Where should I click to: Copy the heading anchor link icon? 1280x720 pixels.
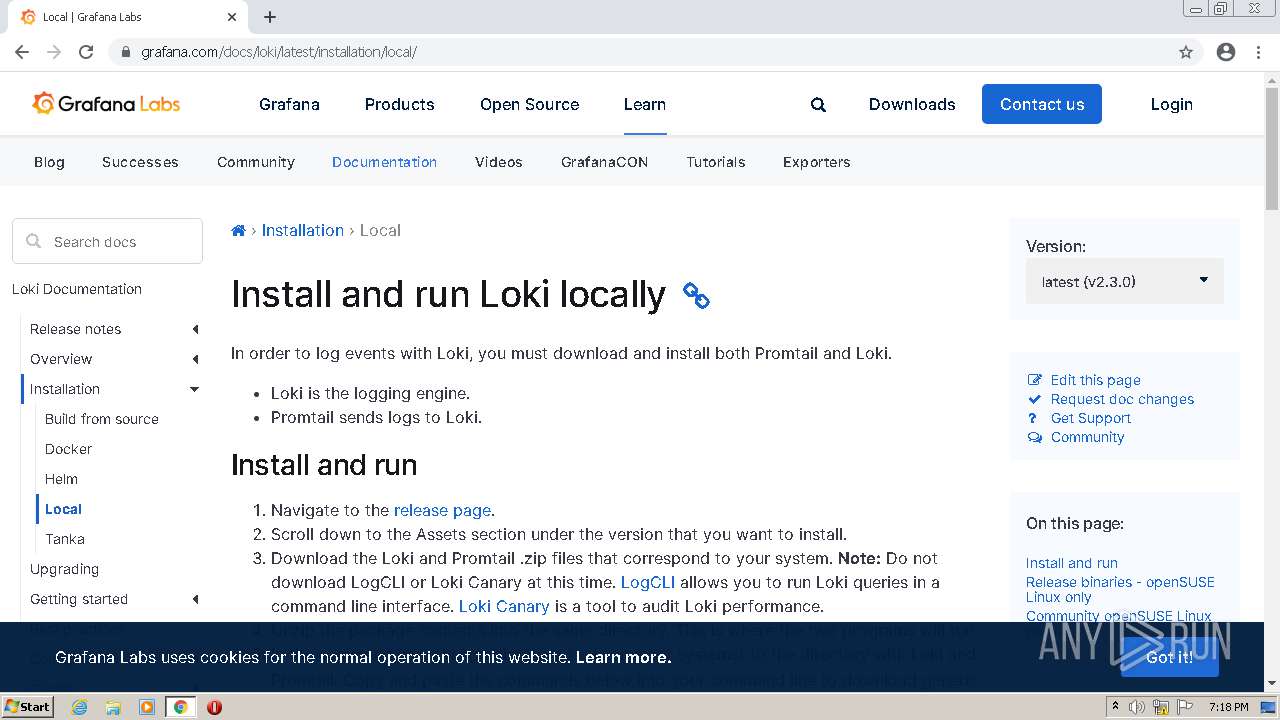coord(696,295)
